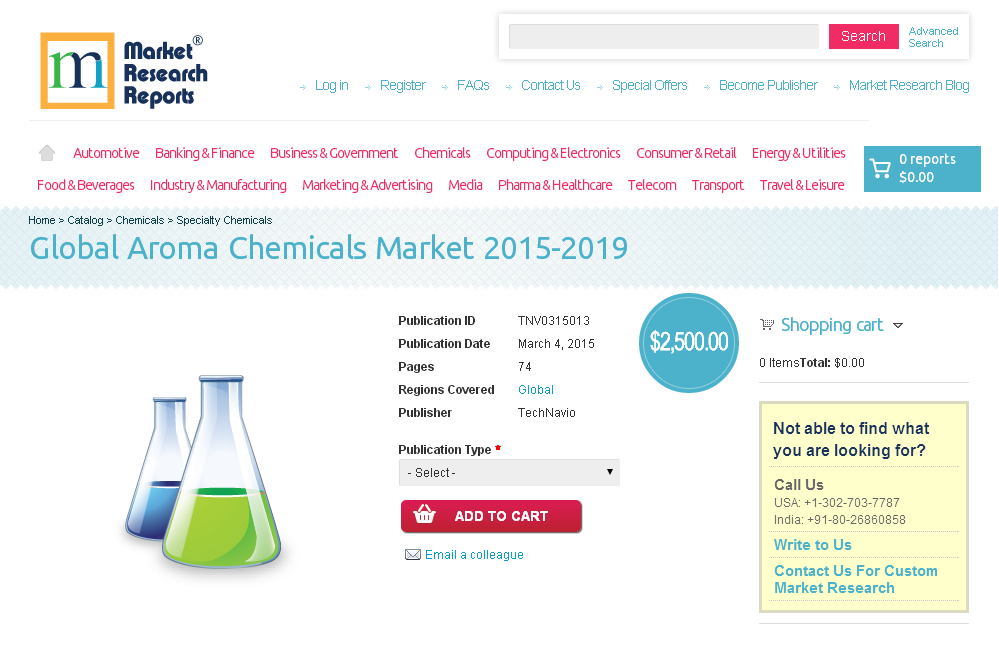Click the Global link under Regions Covered
The width and height of the screenshot is (999, 658).
coord(535,389)
